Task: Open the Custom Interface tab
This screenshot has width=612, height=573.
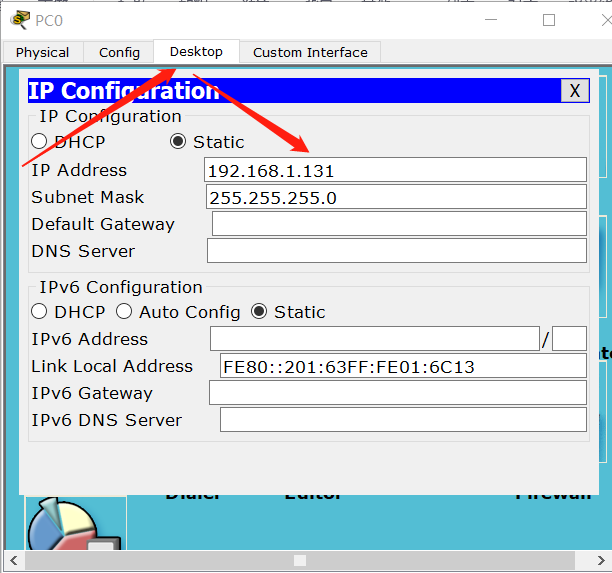Action: click(x=310, y=52)
